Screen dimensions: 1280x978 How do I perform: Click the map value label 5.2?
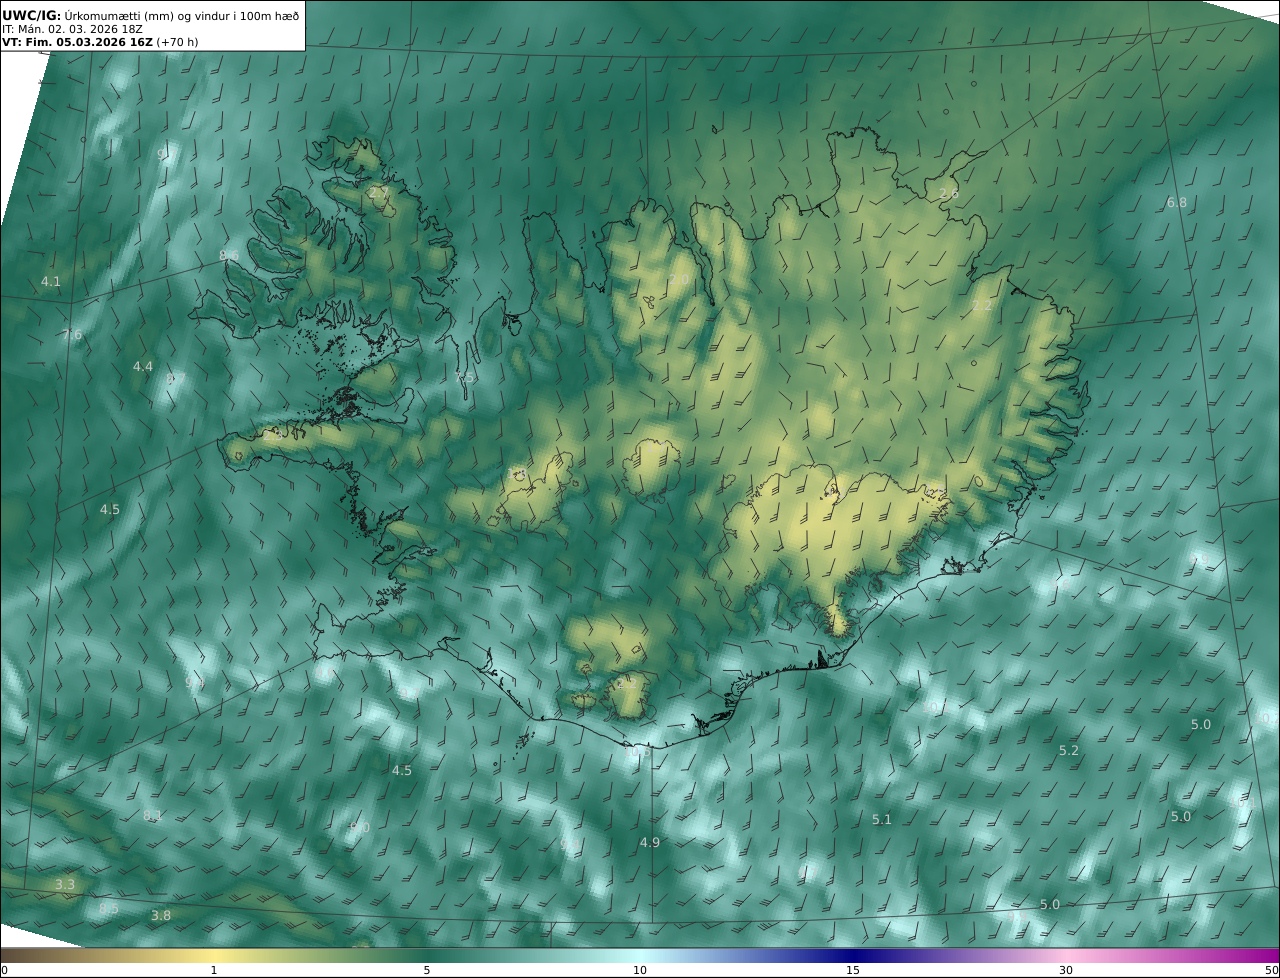point(1069,751)
